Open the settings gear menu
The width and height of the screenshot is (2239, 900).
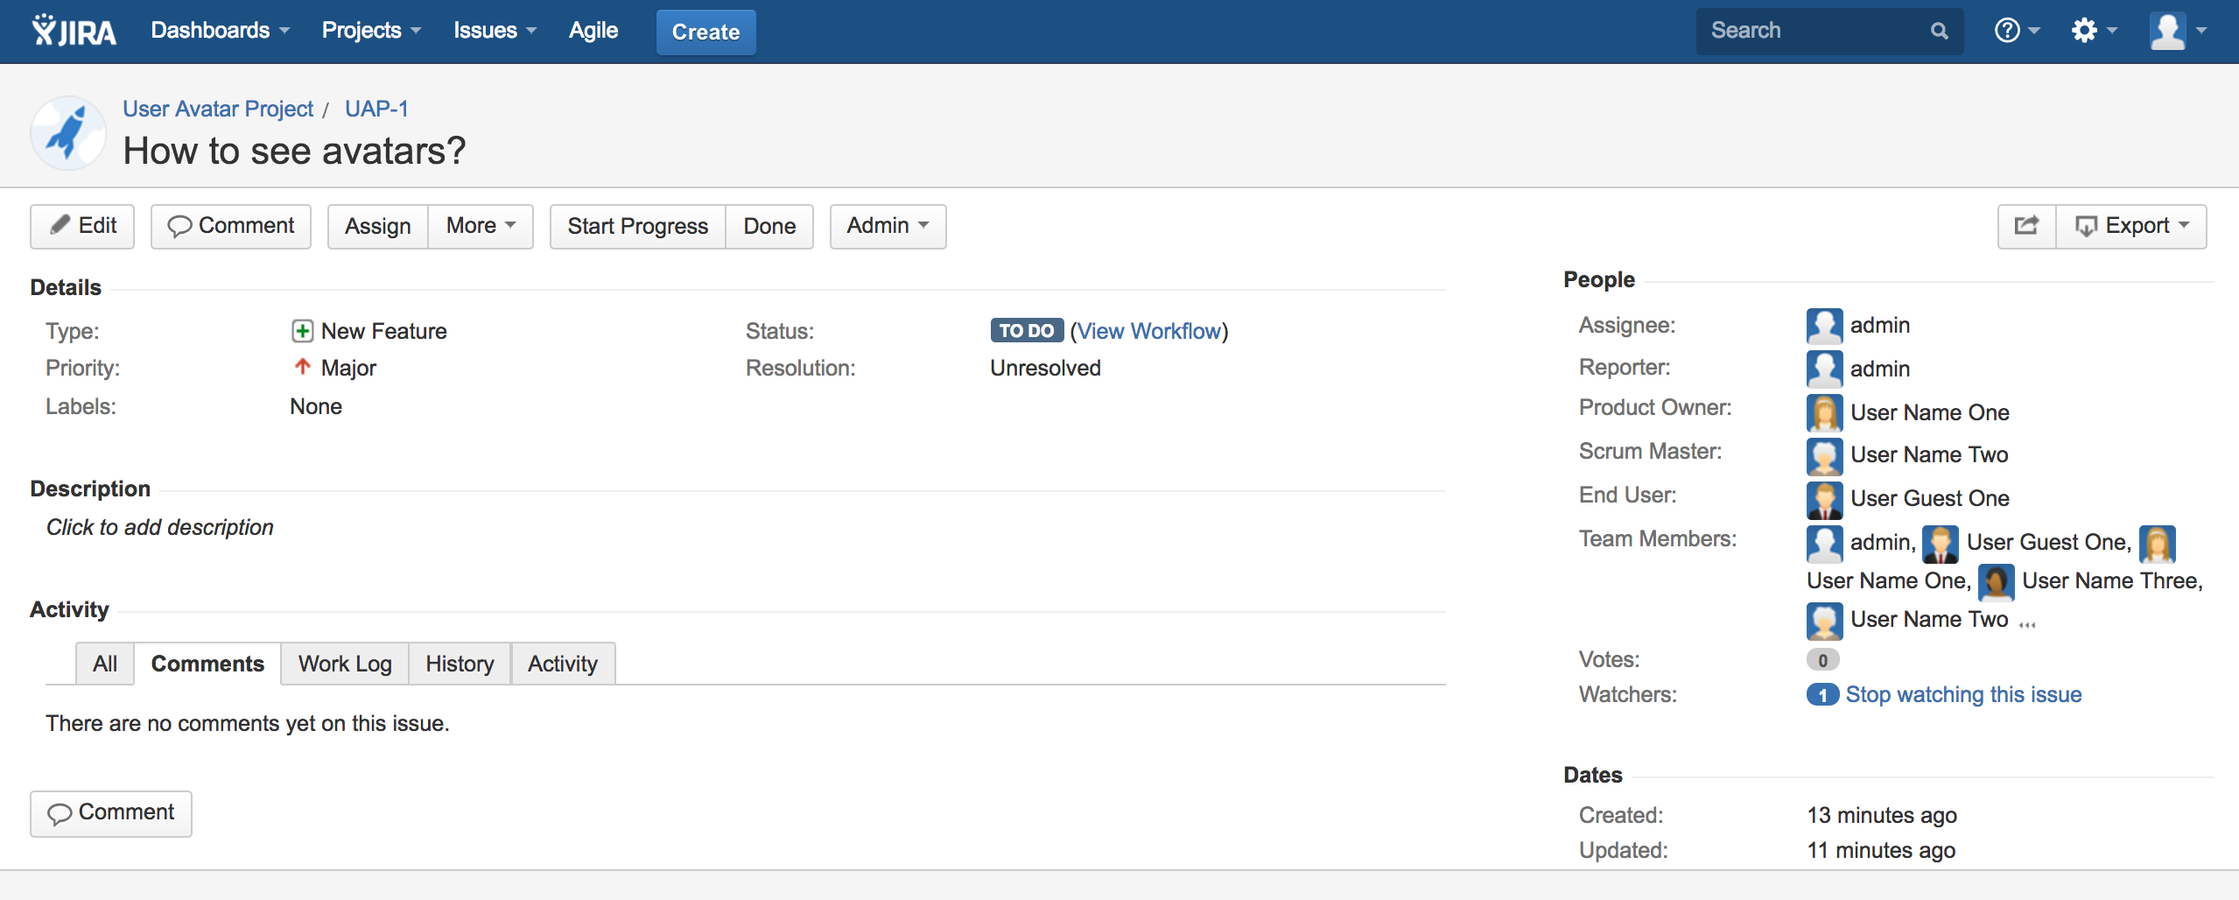2094,30
